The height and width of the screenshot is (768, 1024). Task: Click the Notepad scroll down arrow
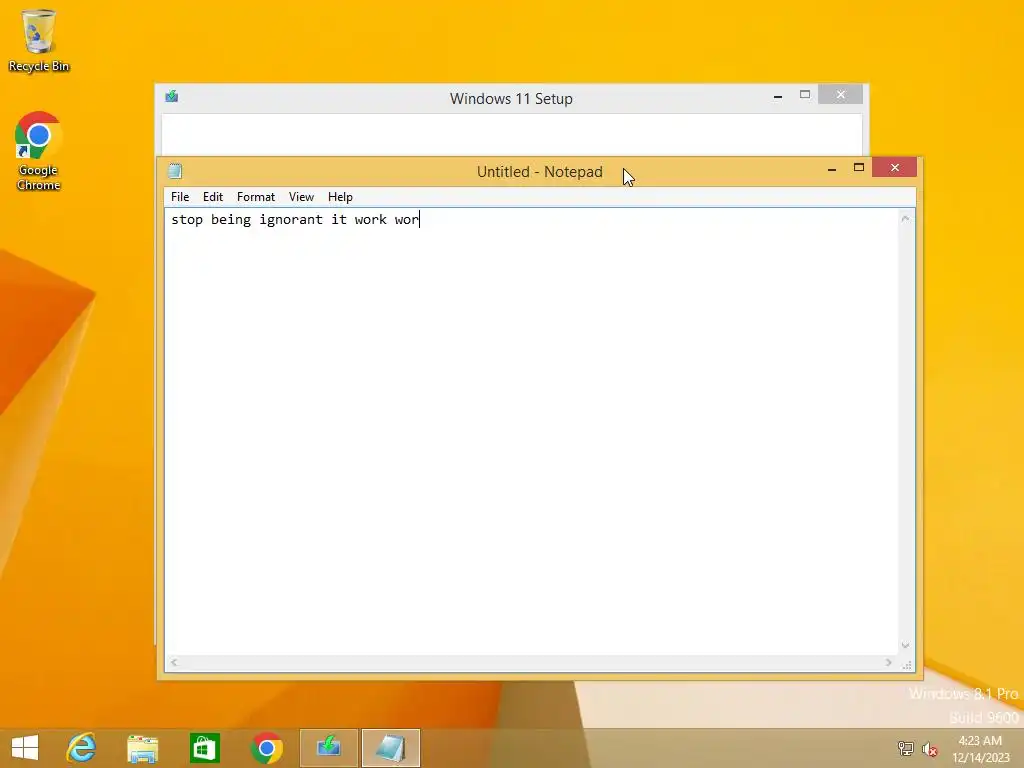(905, 645)
